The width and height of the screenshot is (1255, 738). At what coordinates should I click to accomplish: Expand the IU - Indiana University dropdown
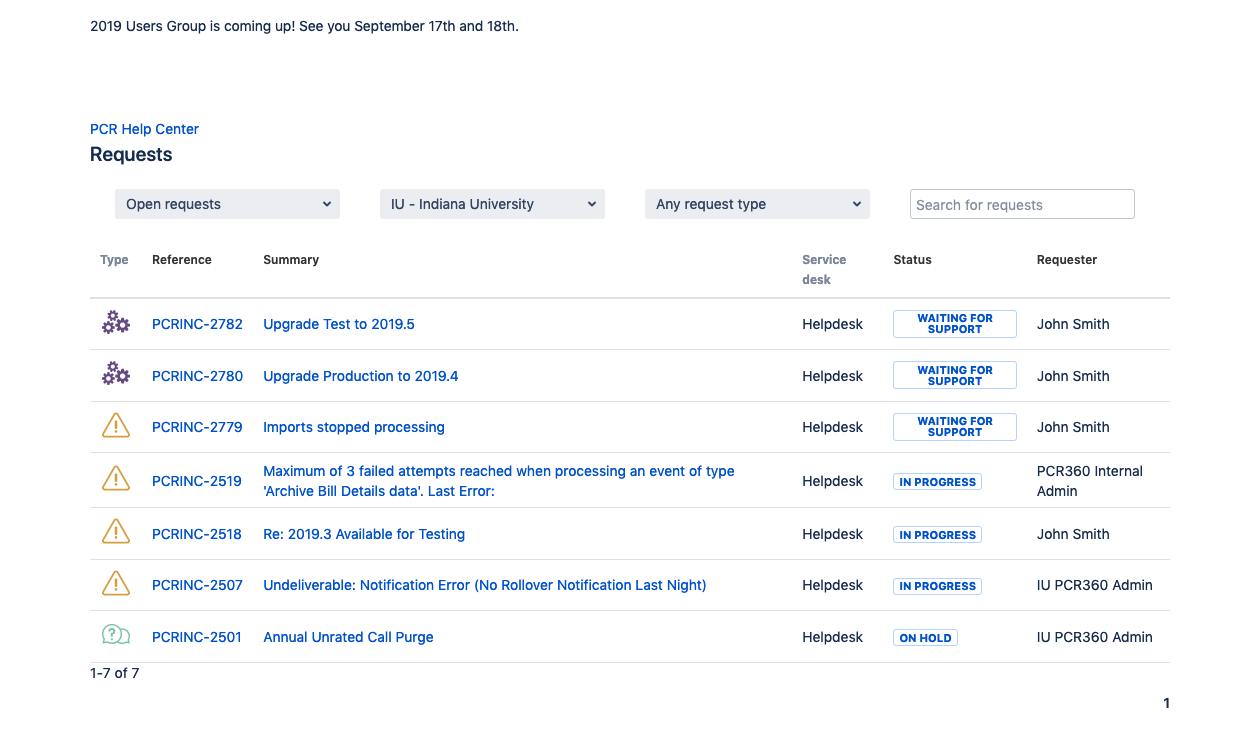click(492, 204)
